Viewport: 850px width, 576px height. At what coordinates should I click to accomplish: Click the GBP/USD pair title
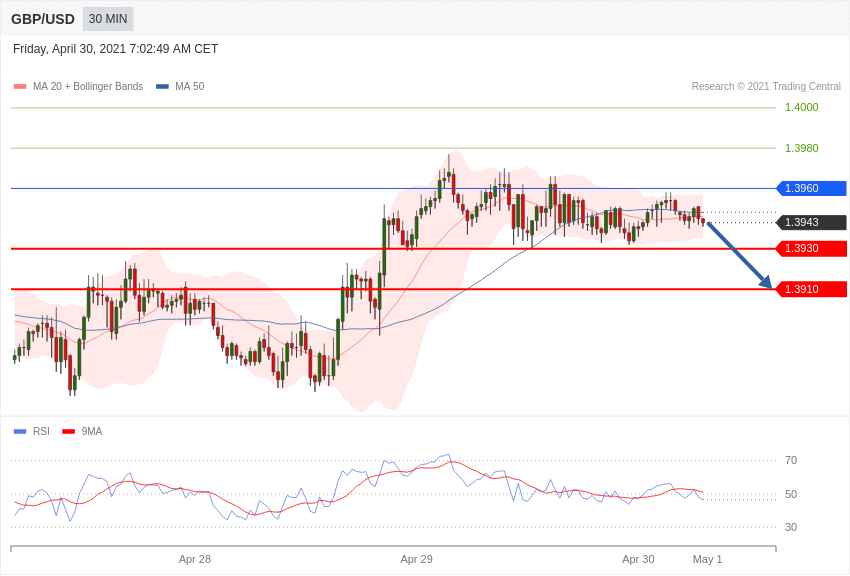click(x=43, y=20)
